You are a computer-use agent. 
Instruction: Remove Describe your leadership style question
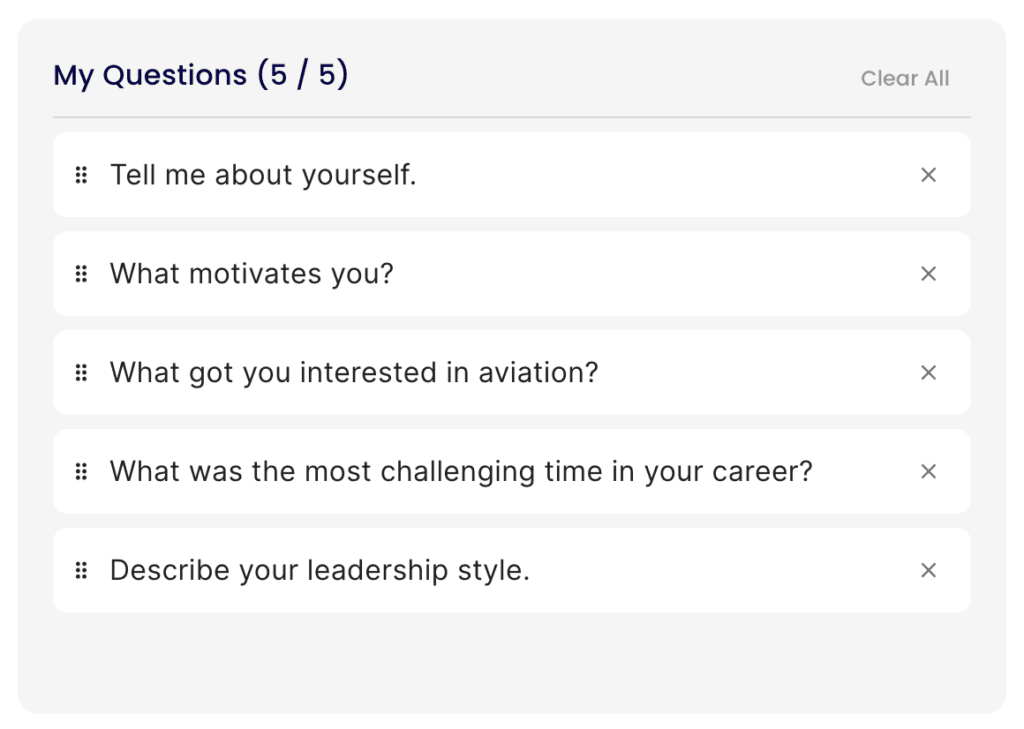click(928, 570)
